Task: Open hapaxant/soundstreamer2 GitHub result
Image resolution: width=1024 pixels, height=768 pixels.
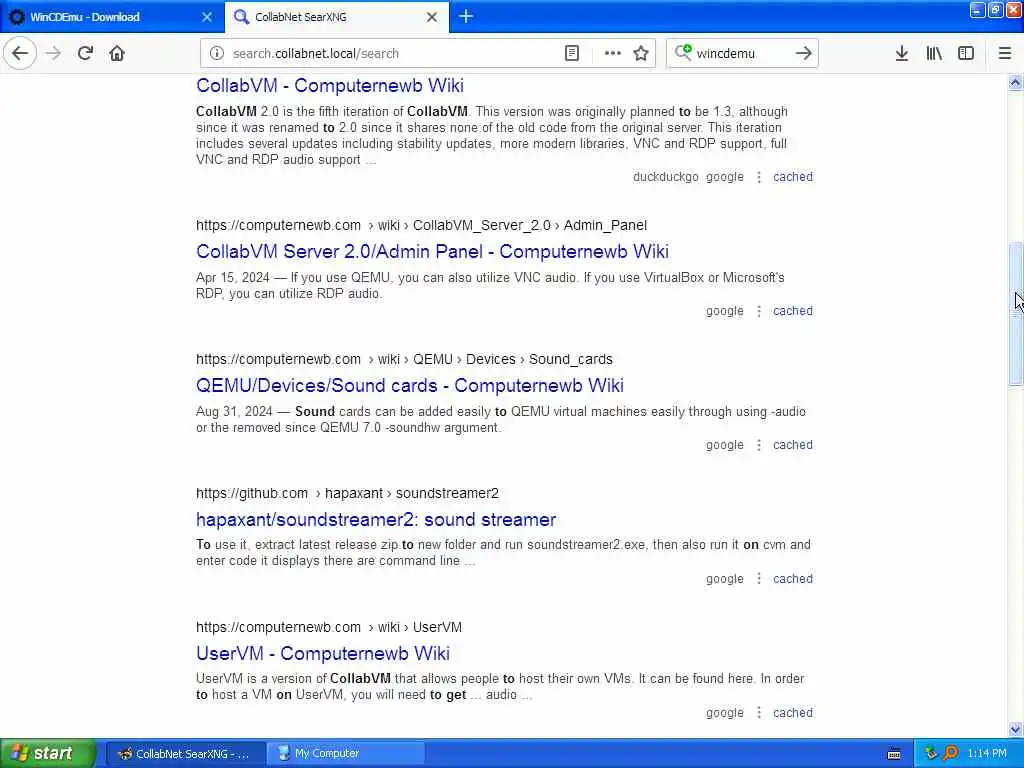Action: (376, 519)
